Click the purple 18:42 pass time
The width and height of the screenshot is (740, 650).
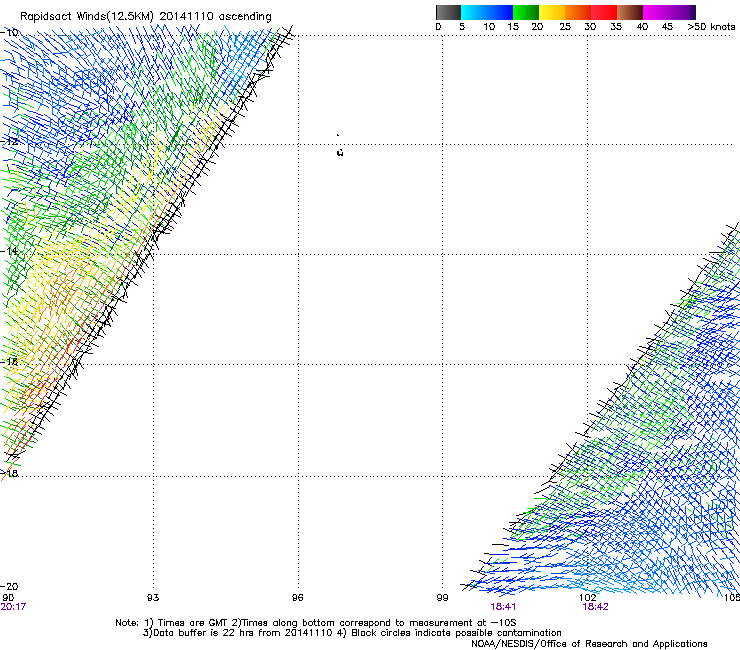596,607
